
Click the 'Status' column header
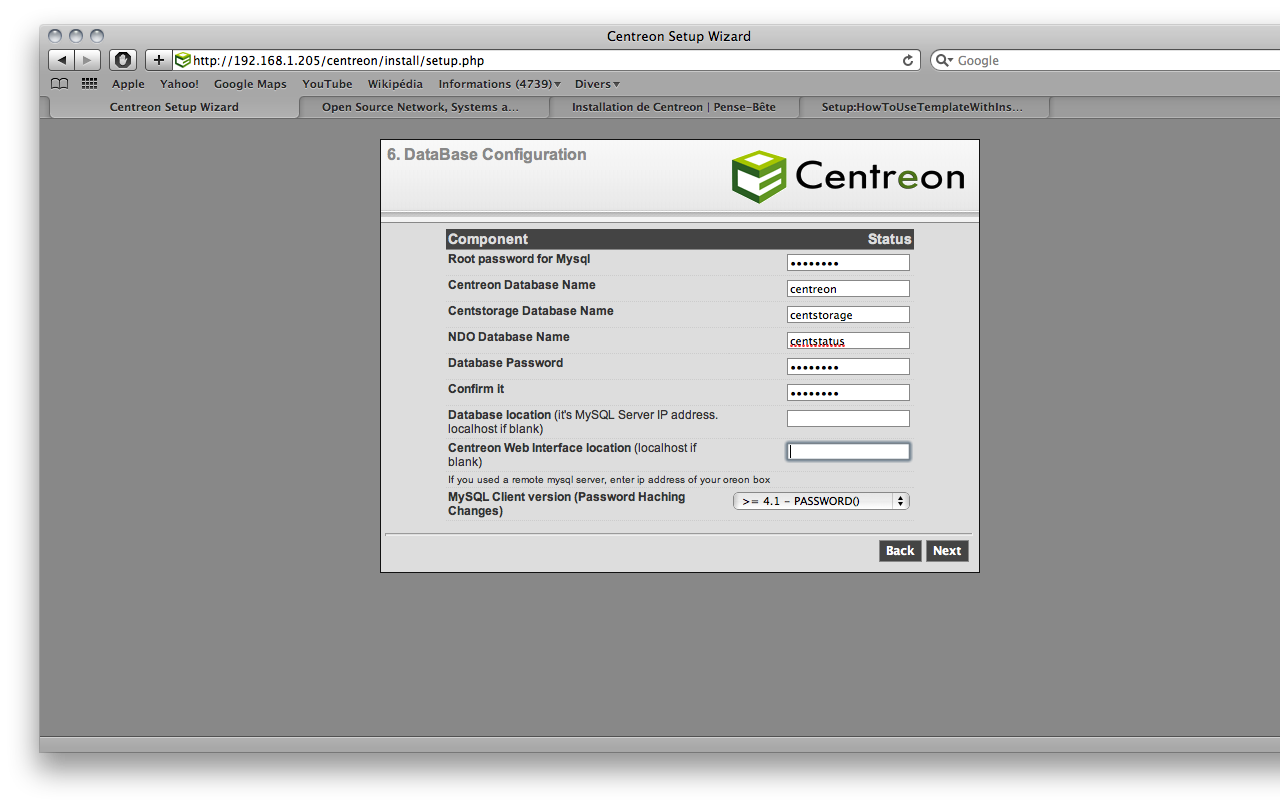click(x=889, y=239)
